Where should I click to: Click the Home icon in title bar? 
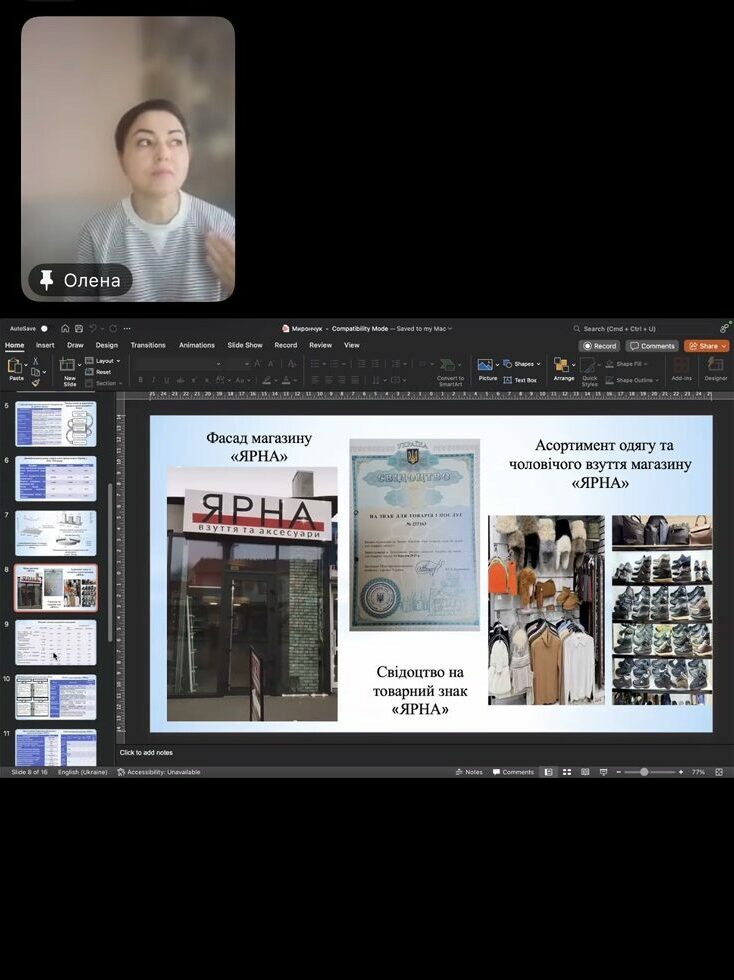click(x=65, y=328)
